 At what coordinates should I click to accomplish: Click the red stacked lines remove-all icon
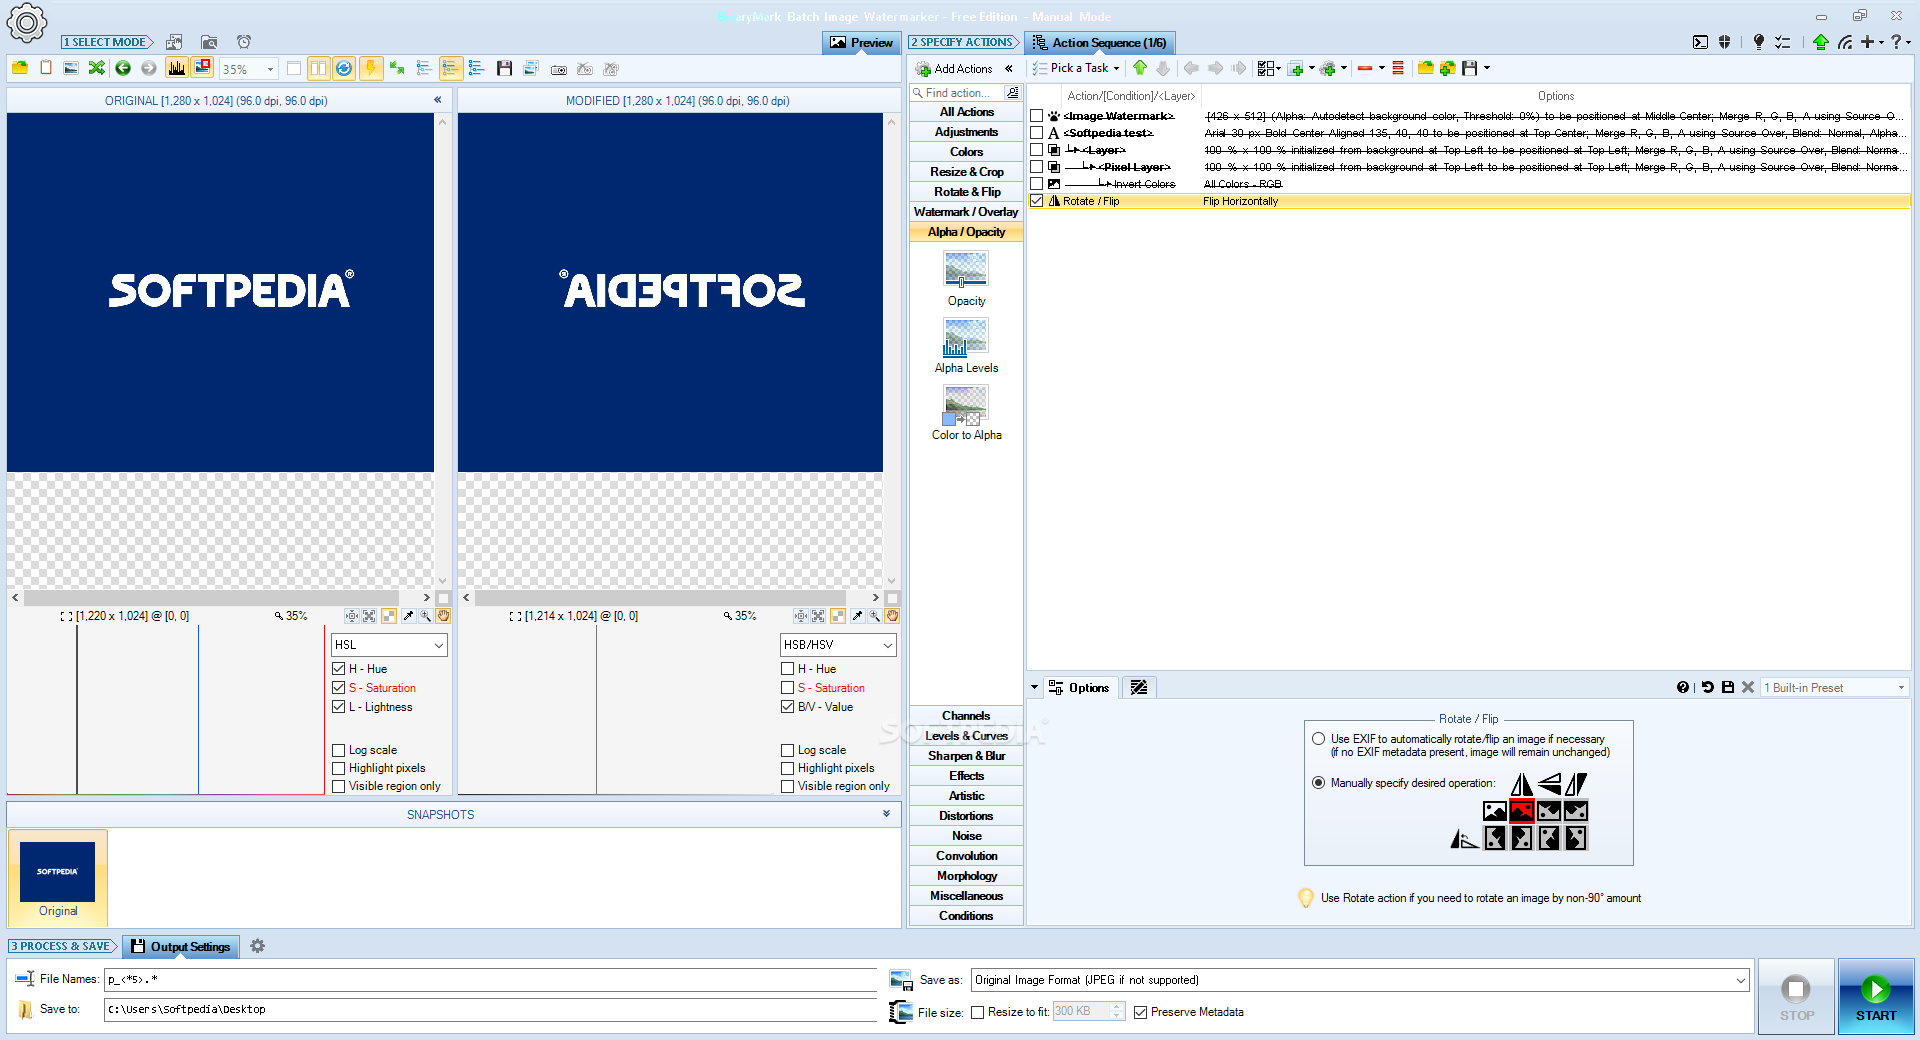point(1398,68)
